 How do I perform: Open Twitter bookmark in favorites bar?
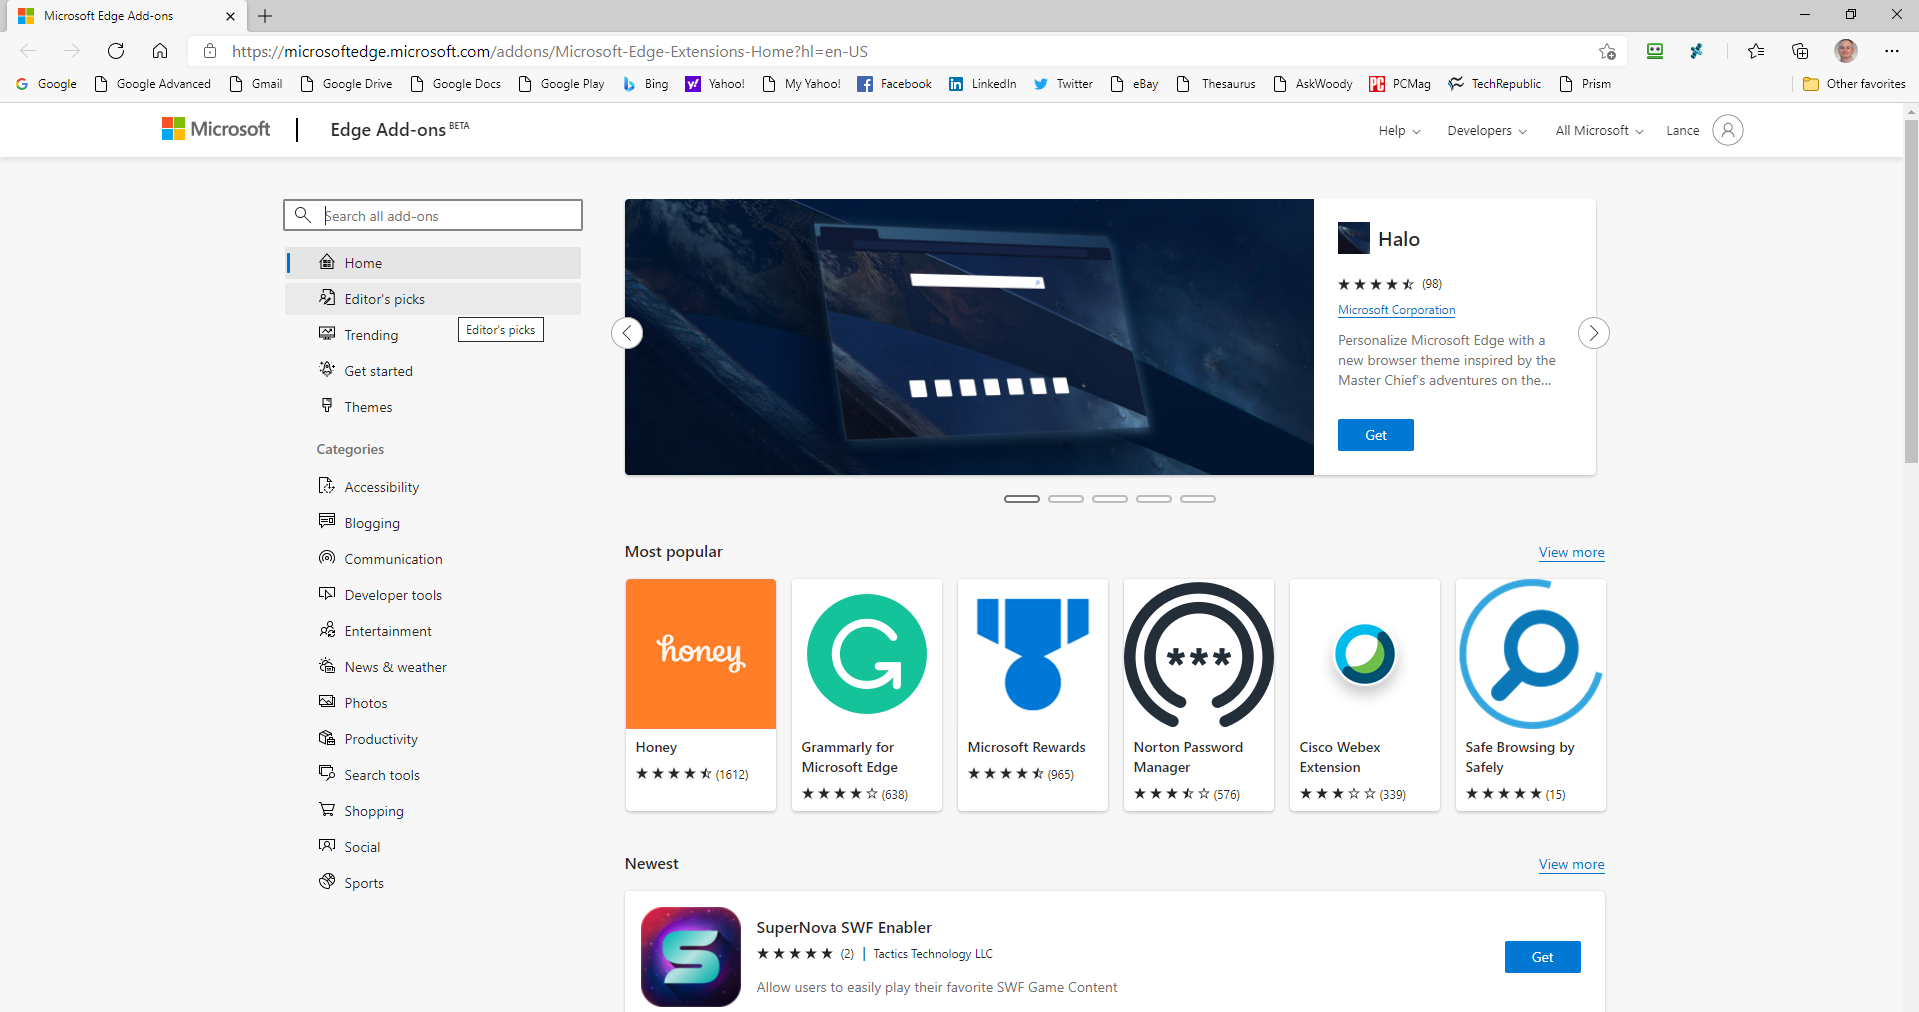click(x=1063, y=84)
